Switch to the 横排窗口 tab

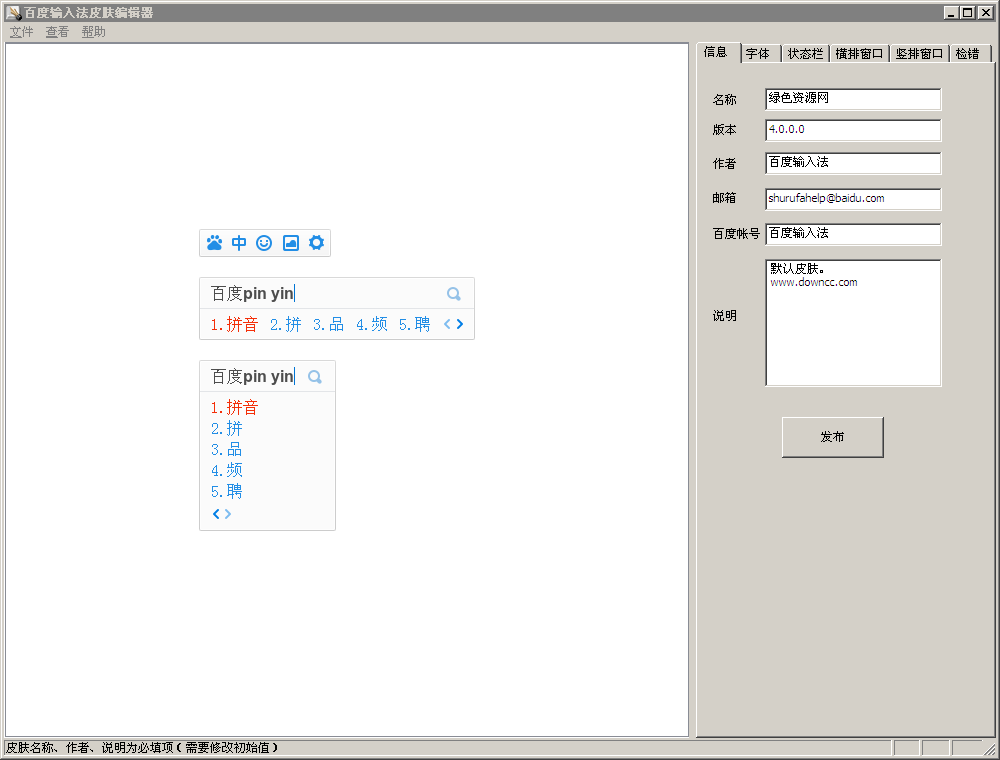(858, 53)
